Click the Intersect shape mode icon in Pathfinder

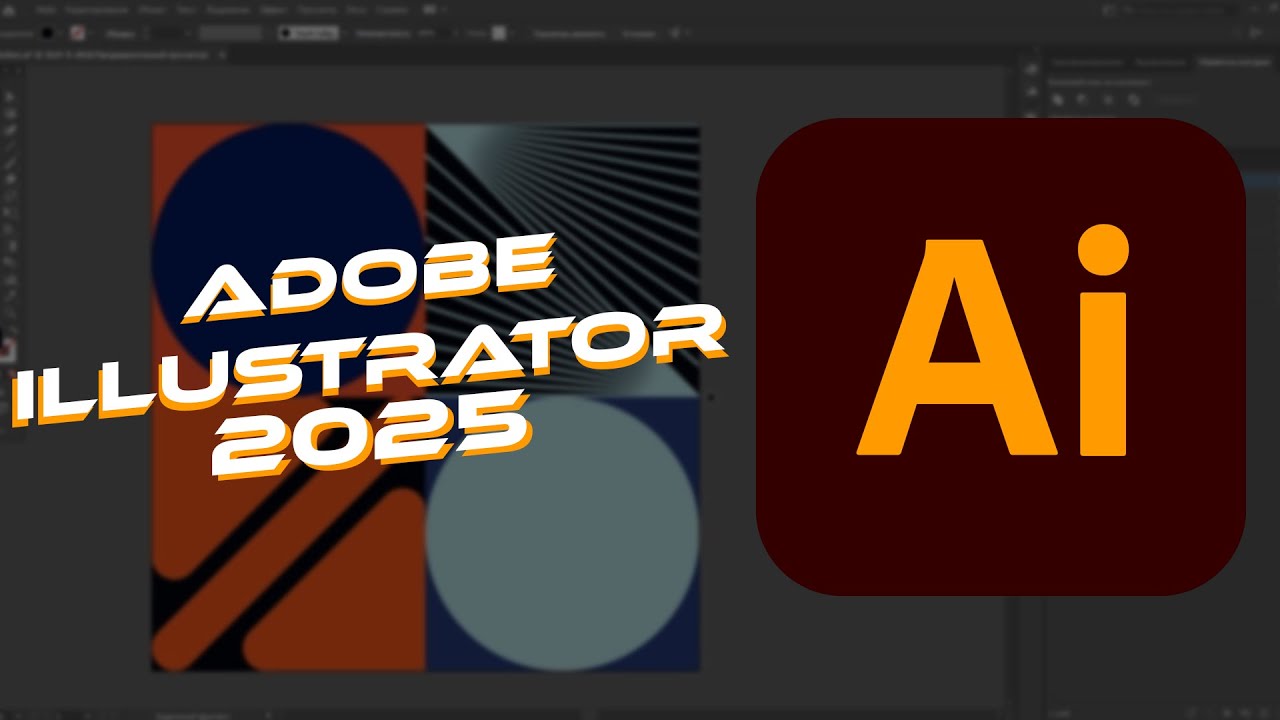tap(1108, 99)
